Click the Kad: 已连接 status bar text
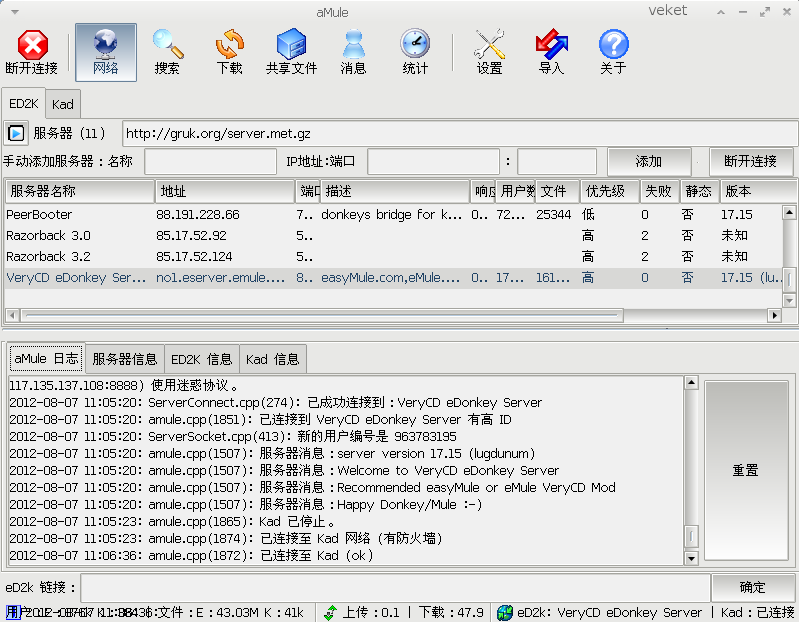The height and width of the screenshot is (622, 799). point(757,612)
